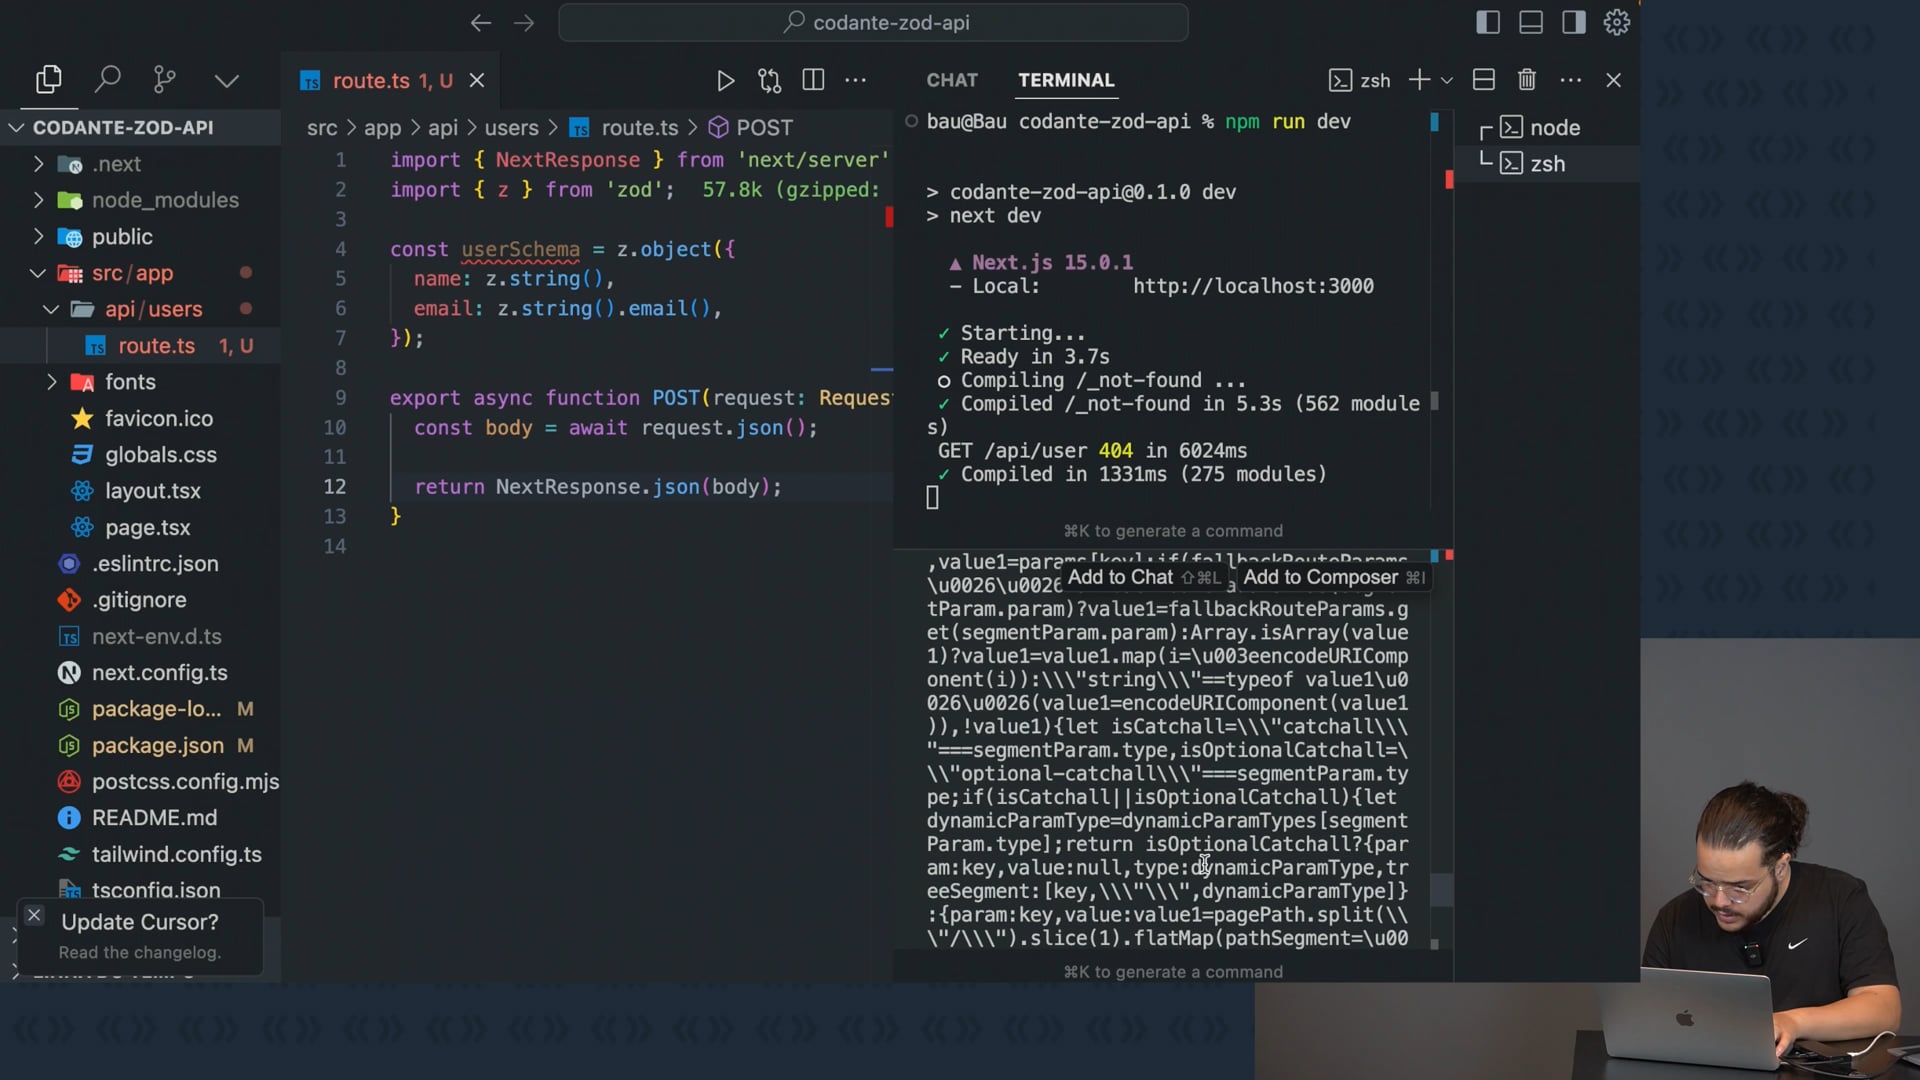Click the Split Editor icon

813,80
